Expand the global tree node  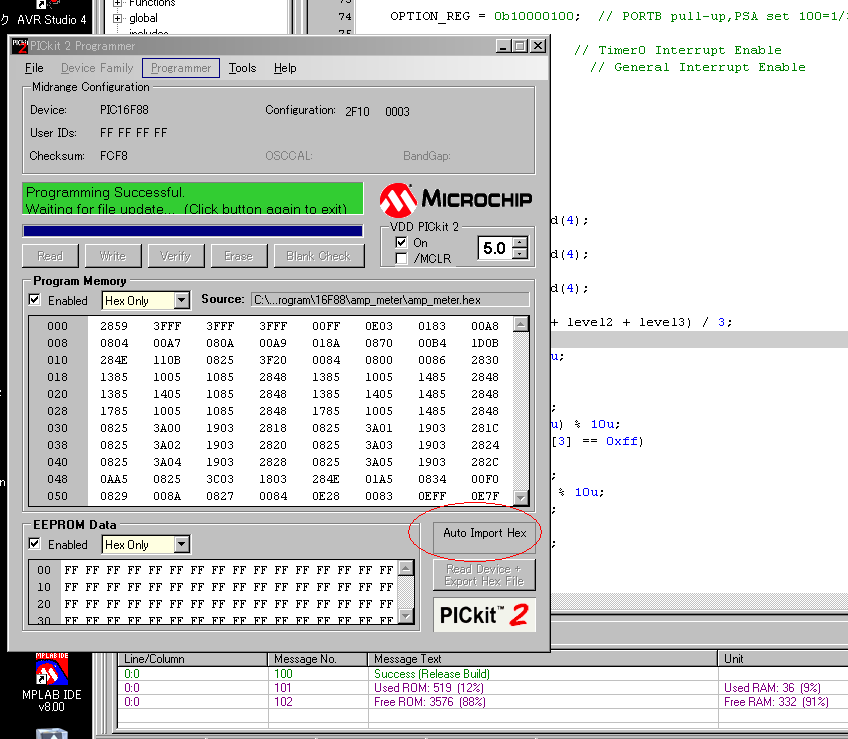click(117, 18)
